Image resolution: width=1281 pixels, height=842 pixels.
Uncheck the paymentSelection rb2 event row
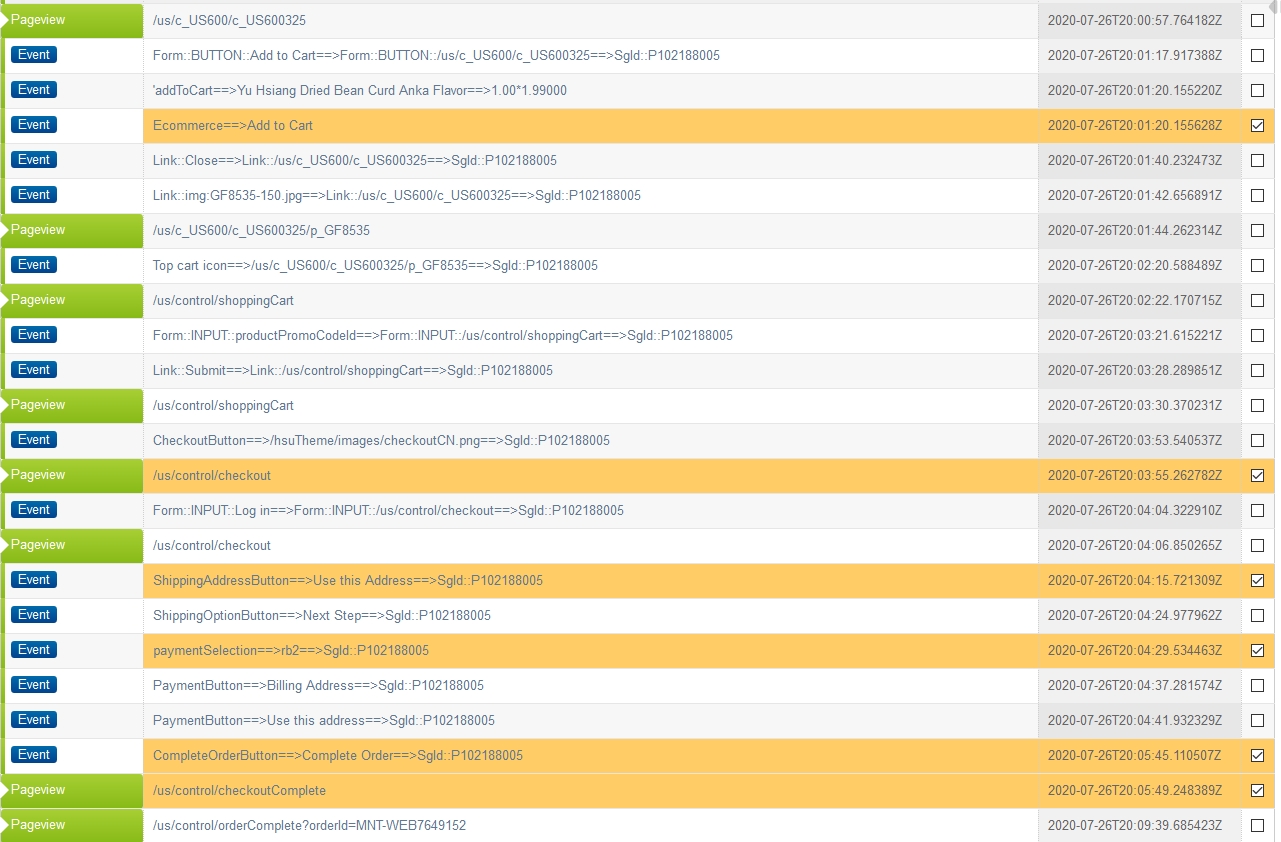1257,651
